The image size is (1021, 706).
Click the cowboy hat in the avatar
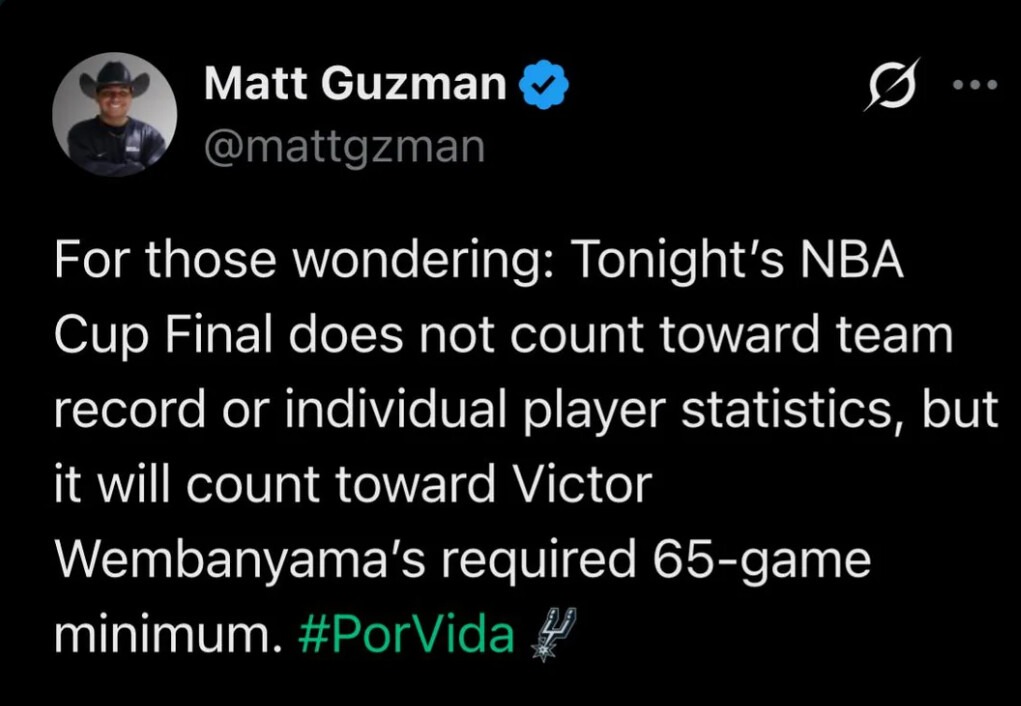tap(113, 76)
